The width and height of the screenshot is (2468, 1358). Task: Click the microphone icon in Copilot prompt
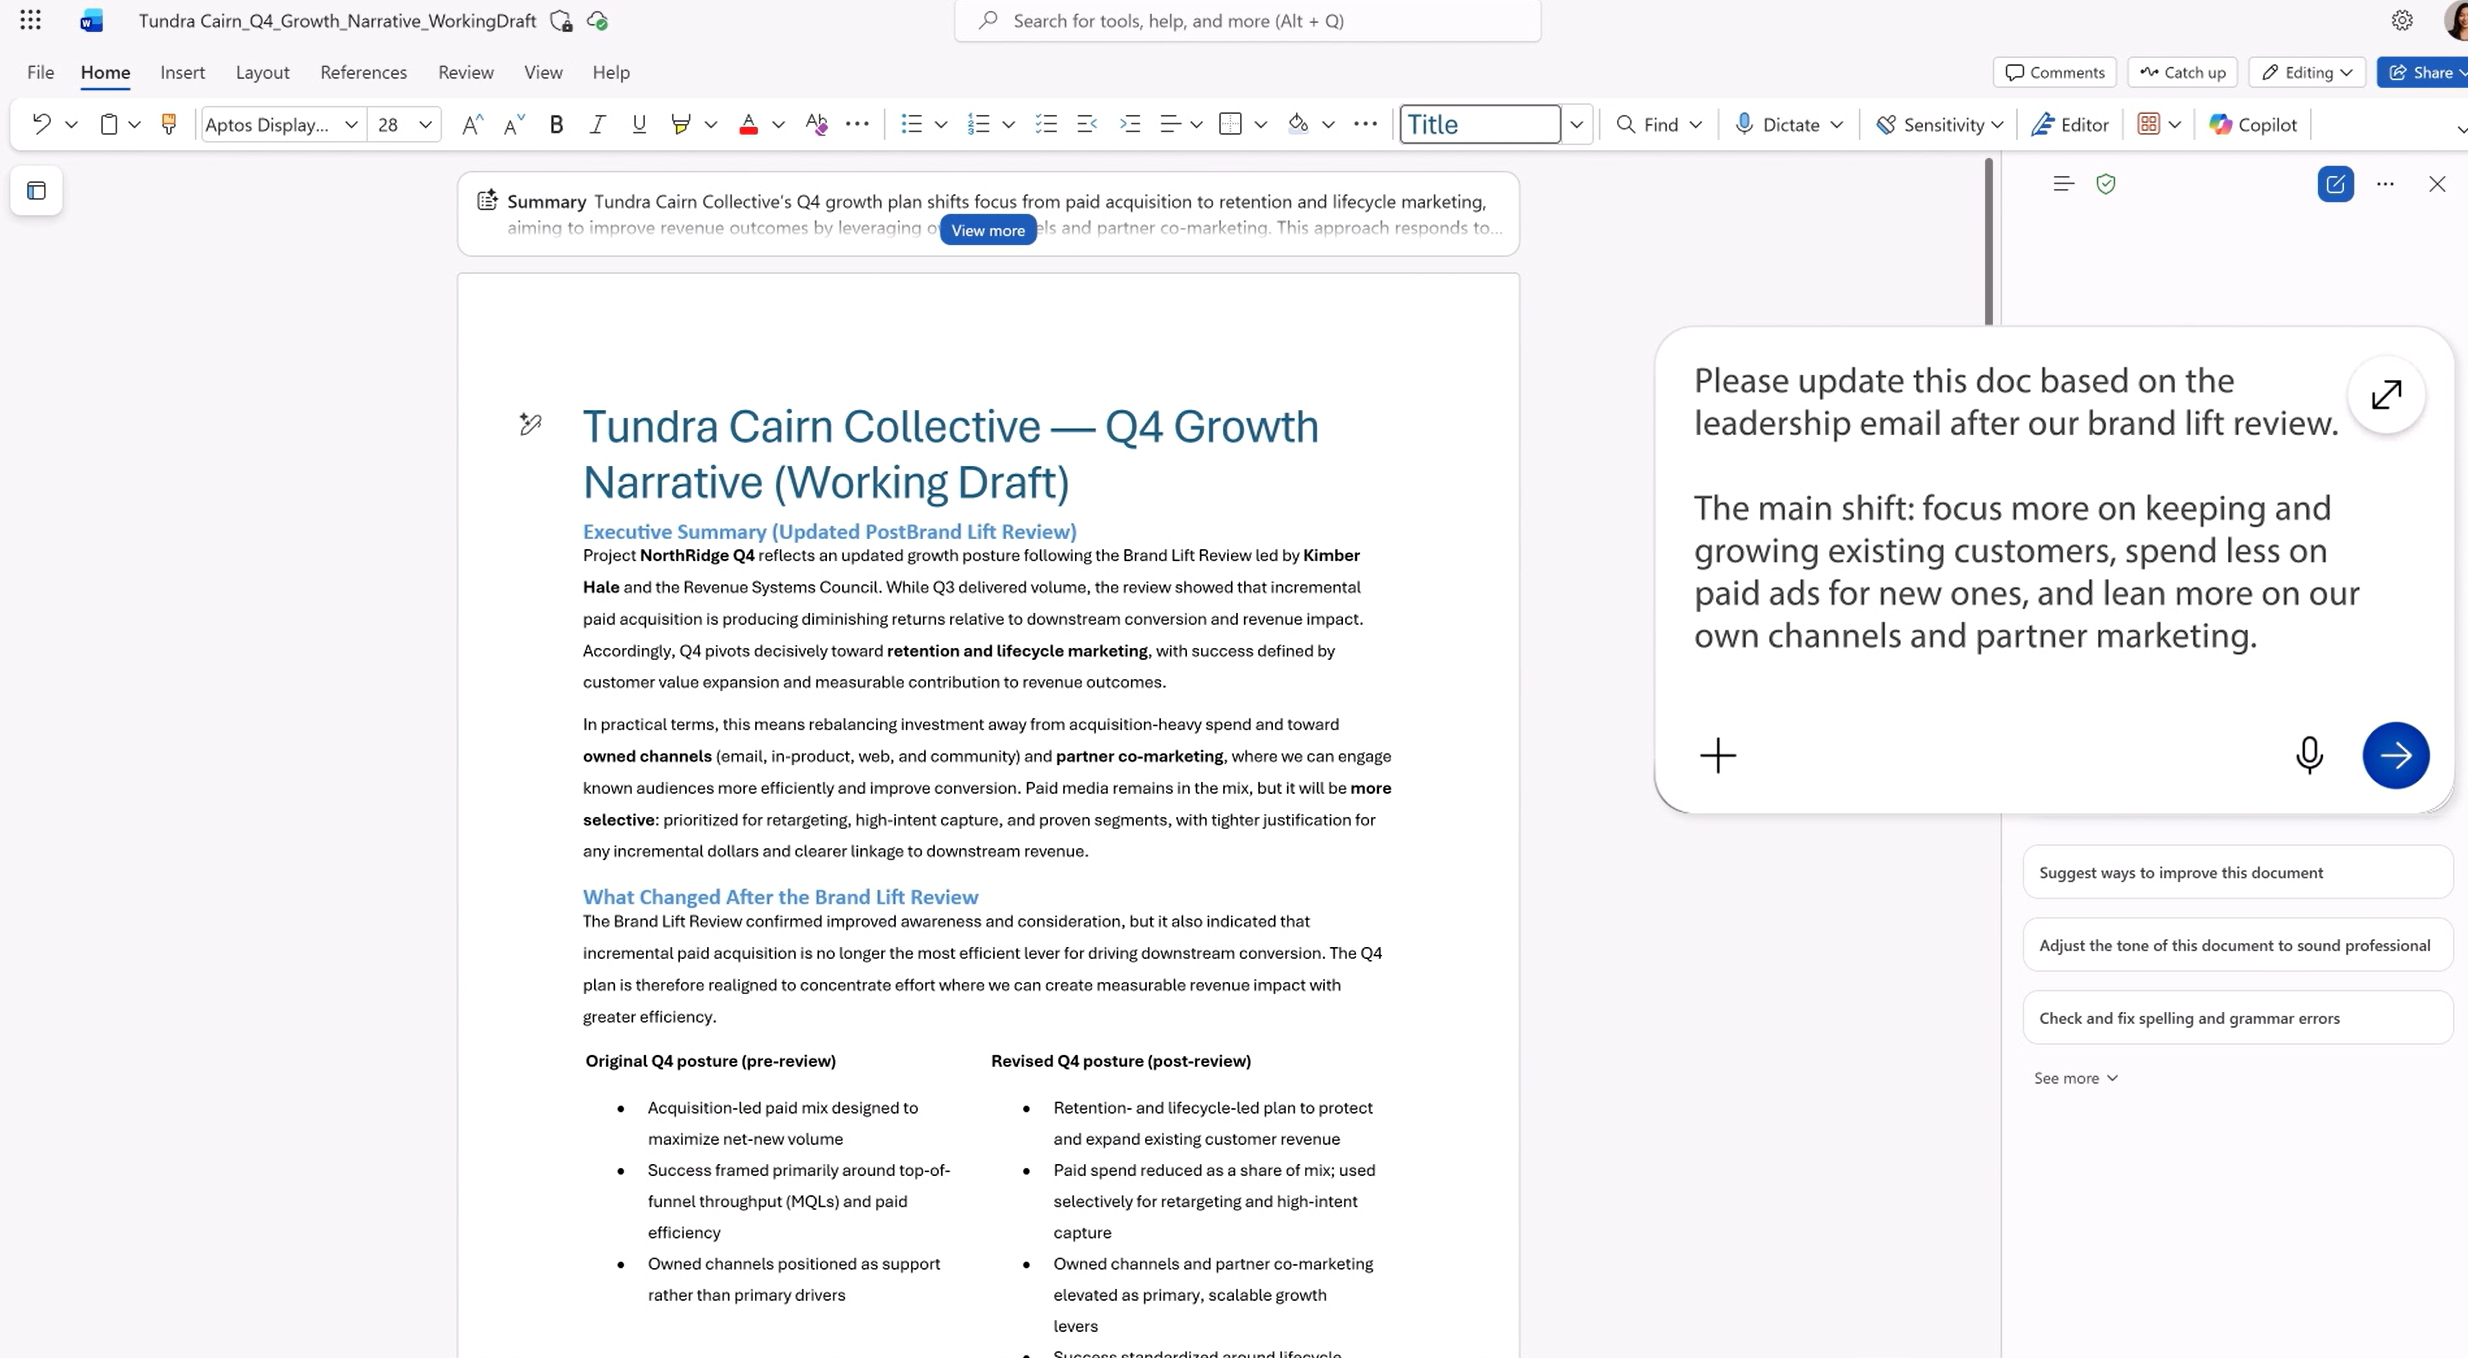pos(2309,756)
